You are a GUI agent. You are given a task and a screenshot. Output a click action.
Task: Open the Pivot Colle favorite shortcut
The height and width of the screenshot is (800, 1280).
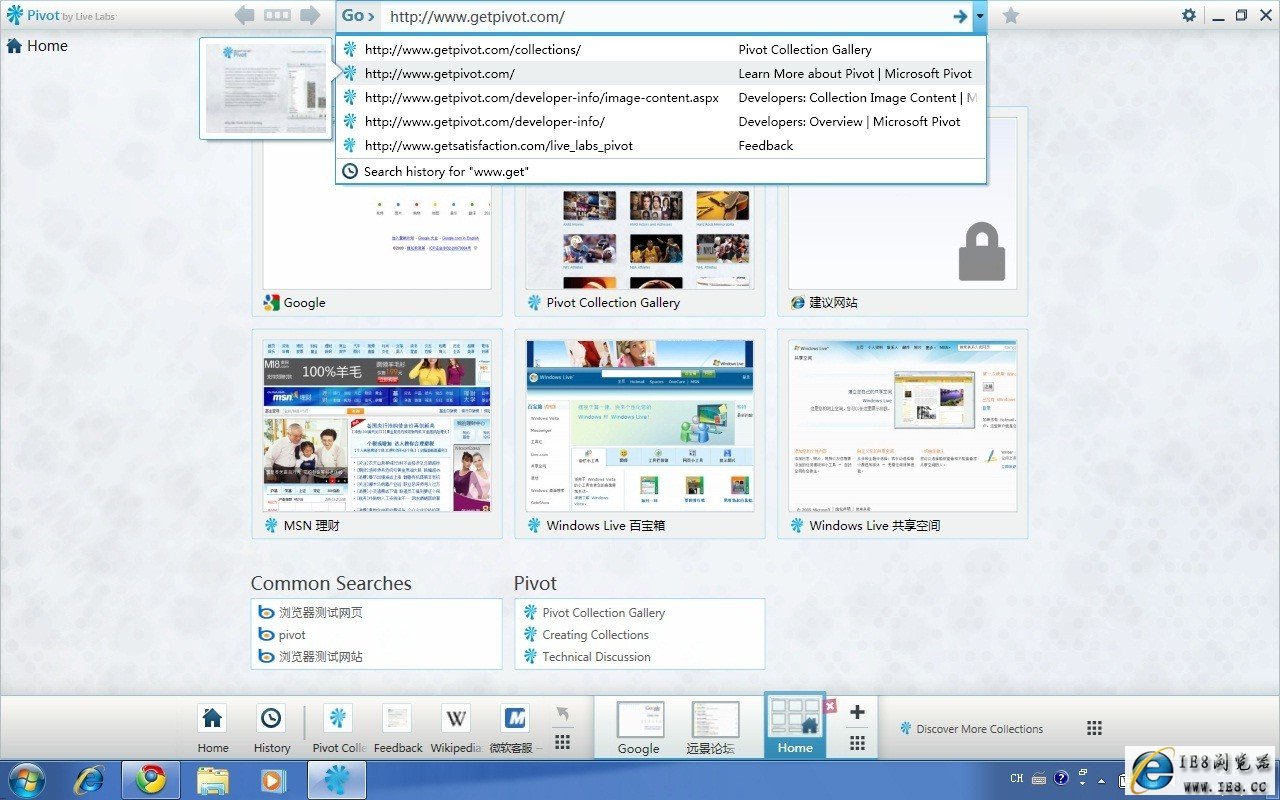coord(339,728)
